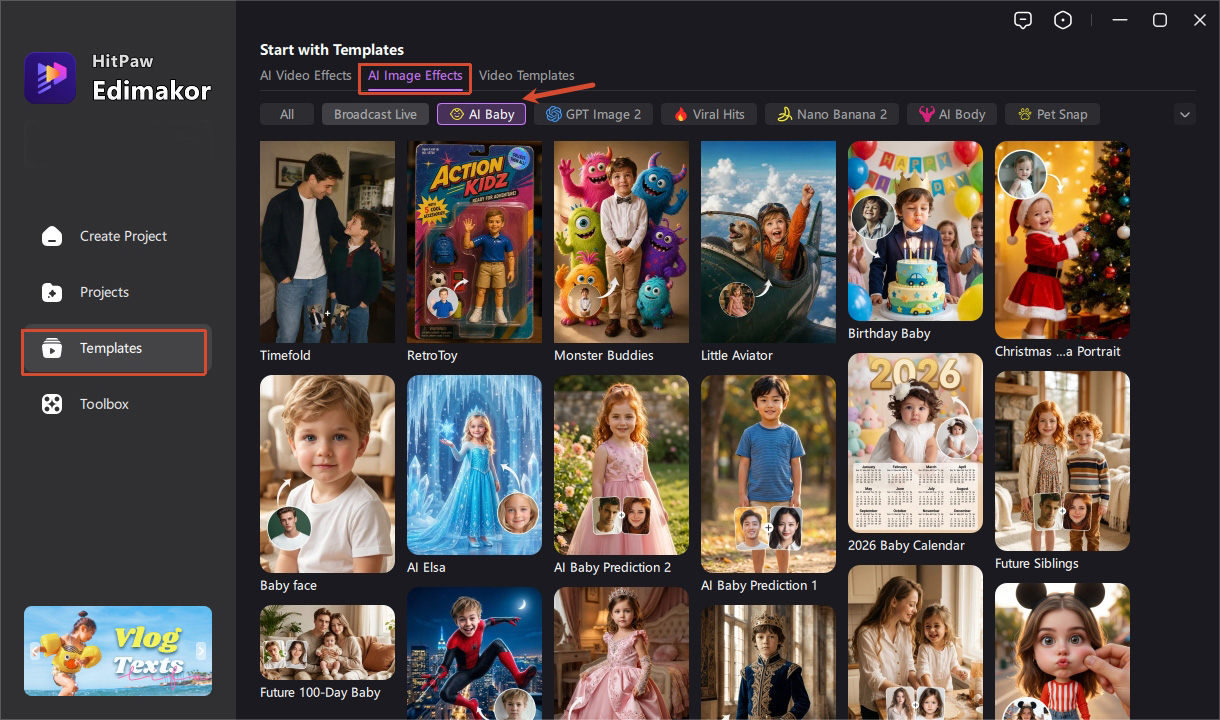Open the Toolbox sidebar icon
The width and height of the screenshot is (1220, 720).
click(x=51, y=405)
